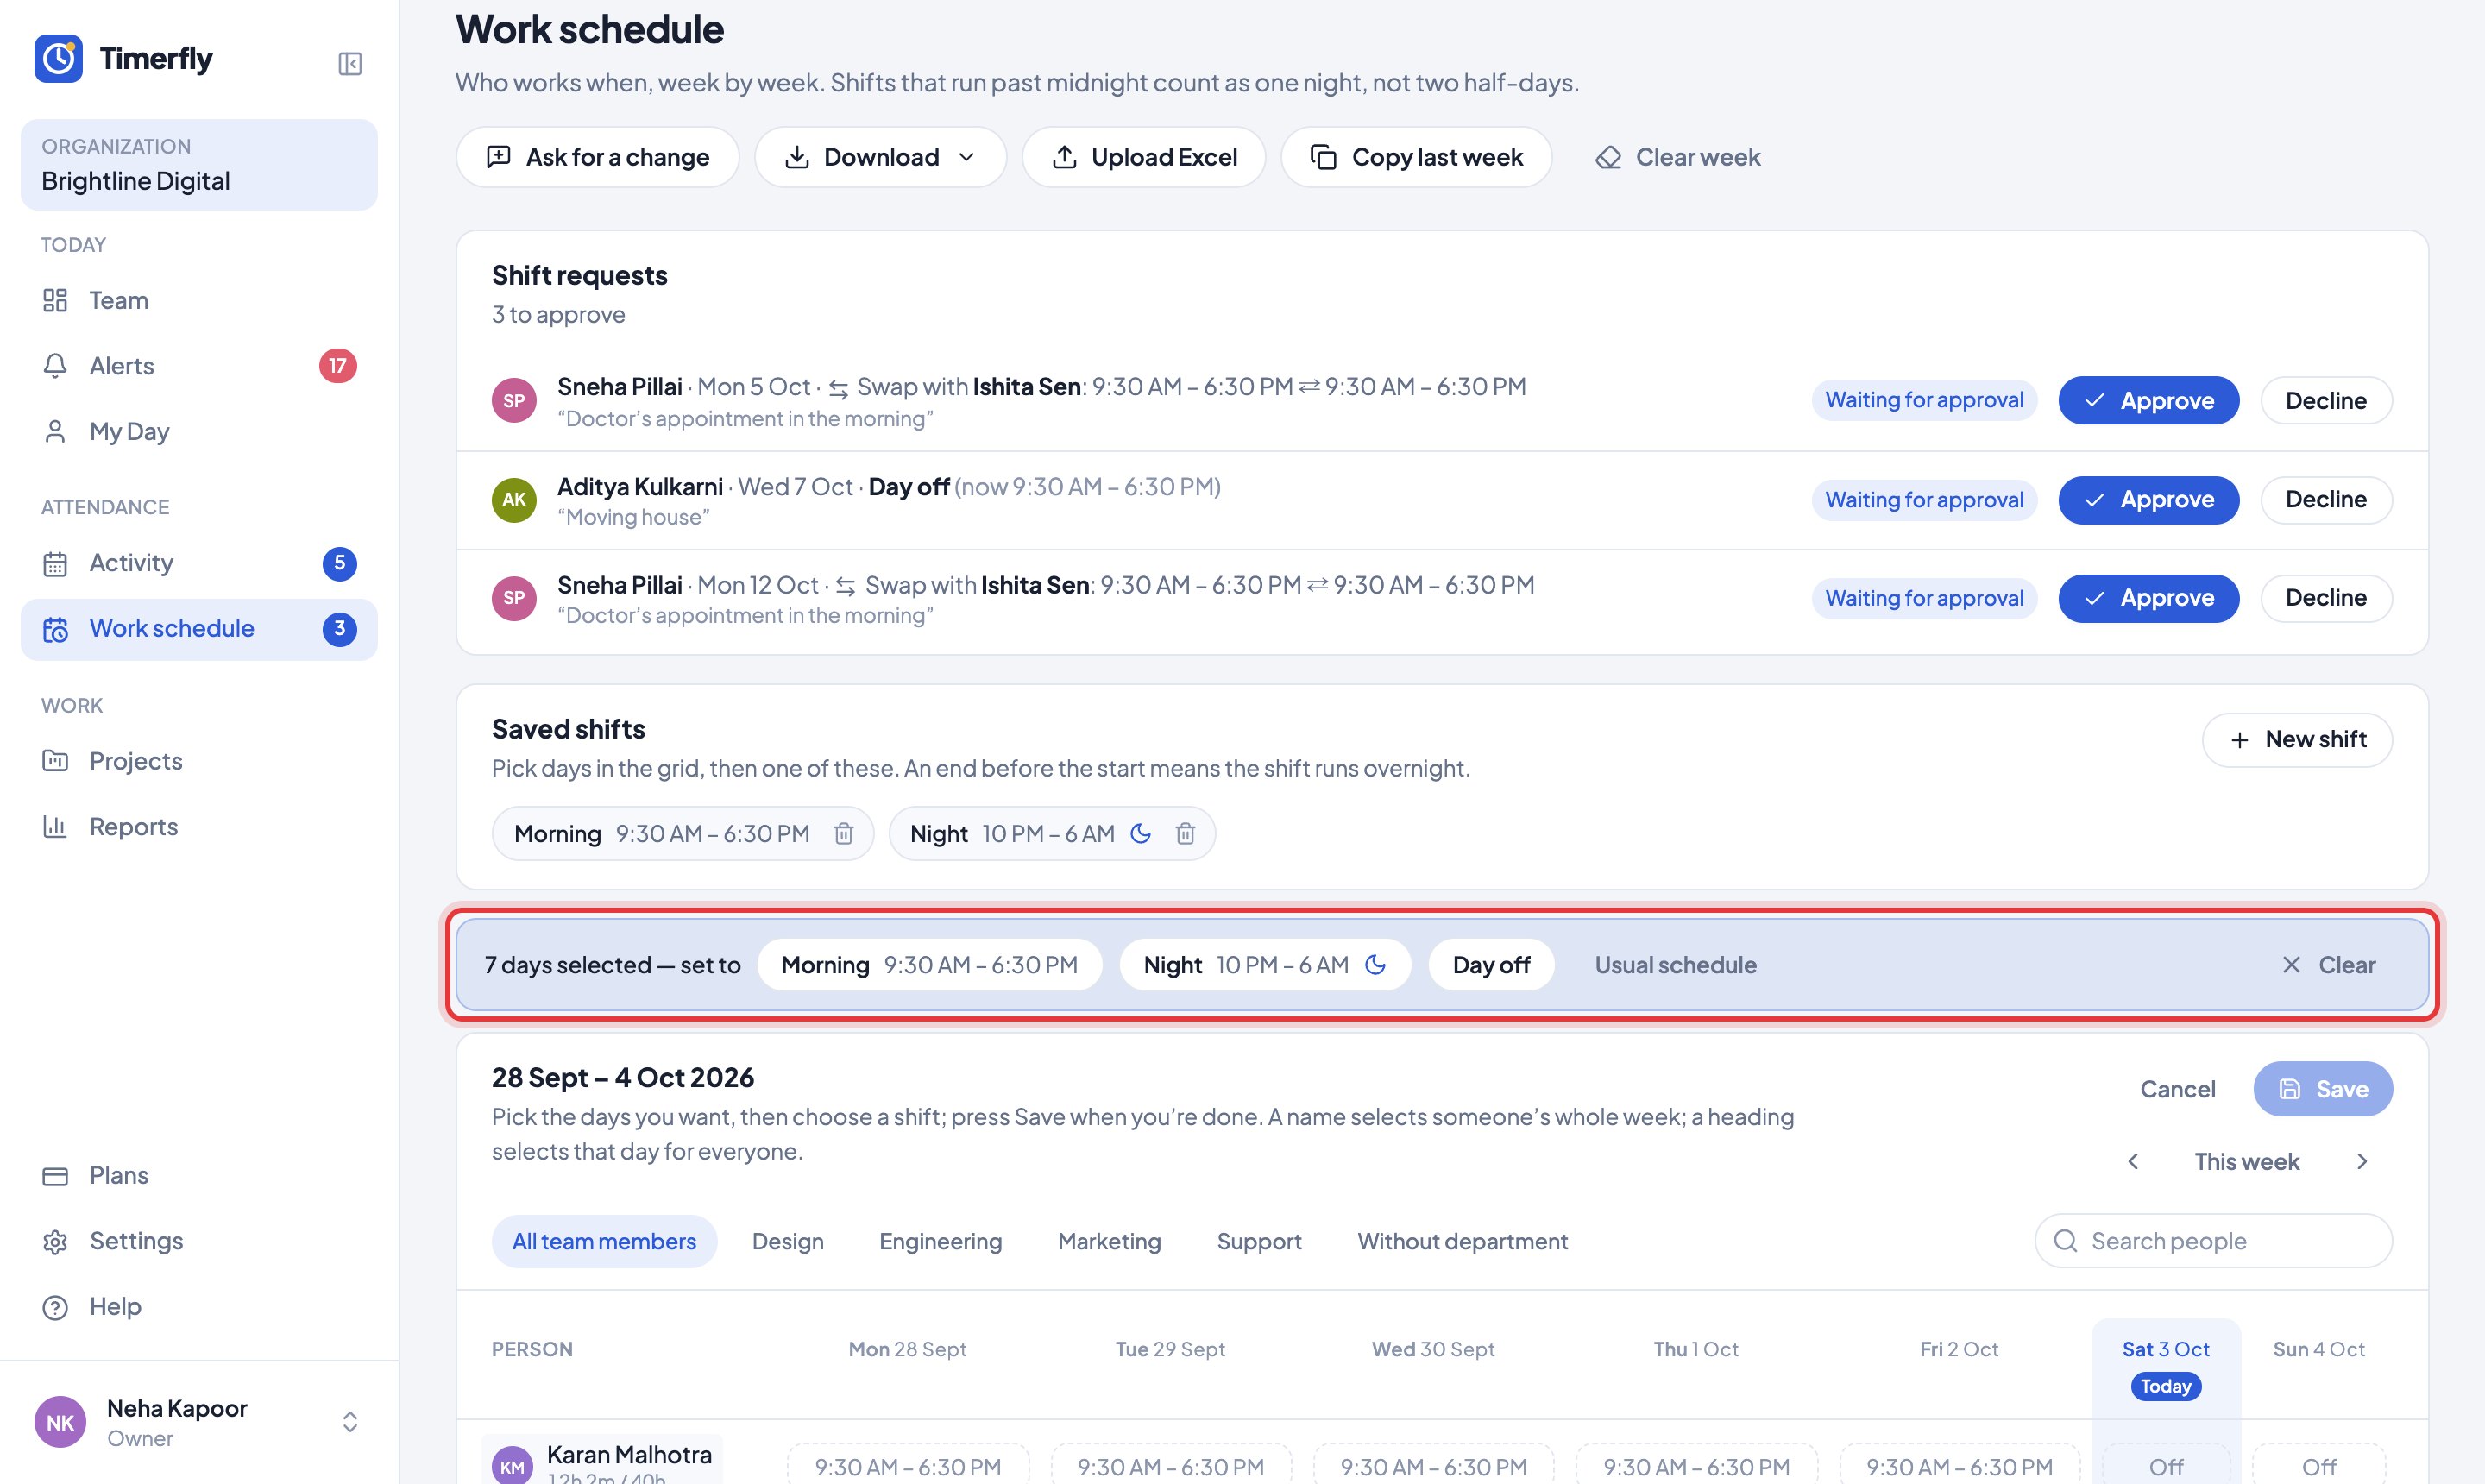Switch to Design department tab
Screen dimensions: 2485x1484
click(x=788, y=1241)
